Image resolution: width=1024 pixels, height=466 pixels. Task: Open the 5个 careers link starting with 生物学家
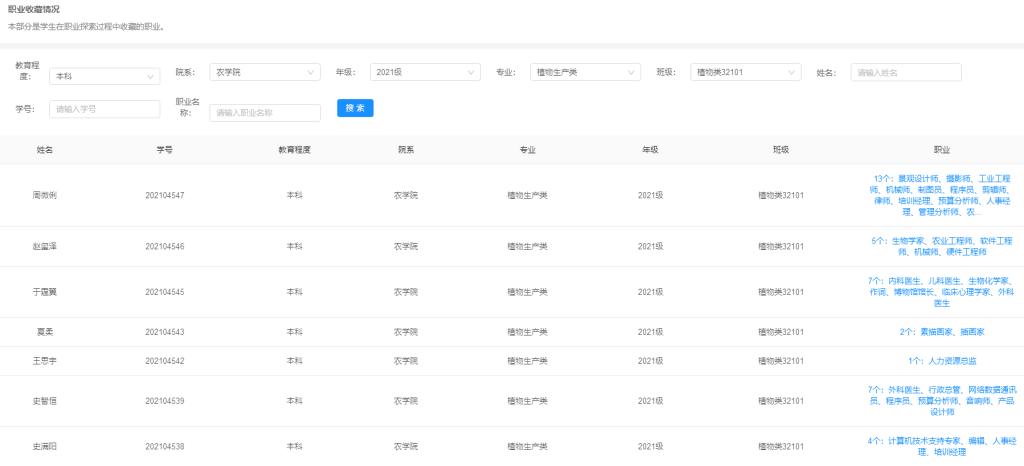click(941, 246)
